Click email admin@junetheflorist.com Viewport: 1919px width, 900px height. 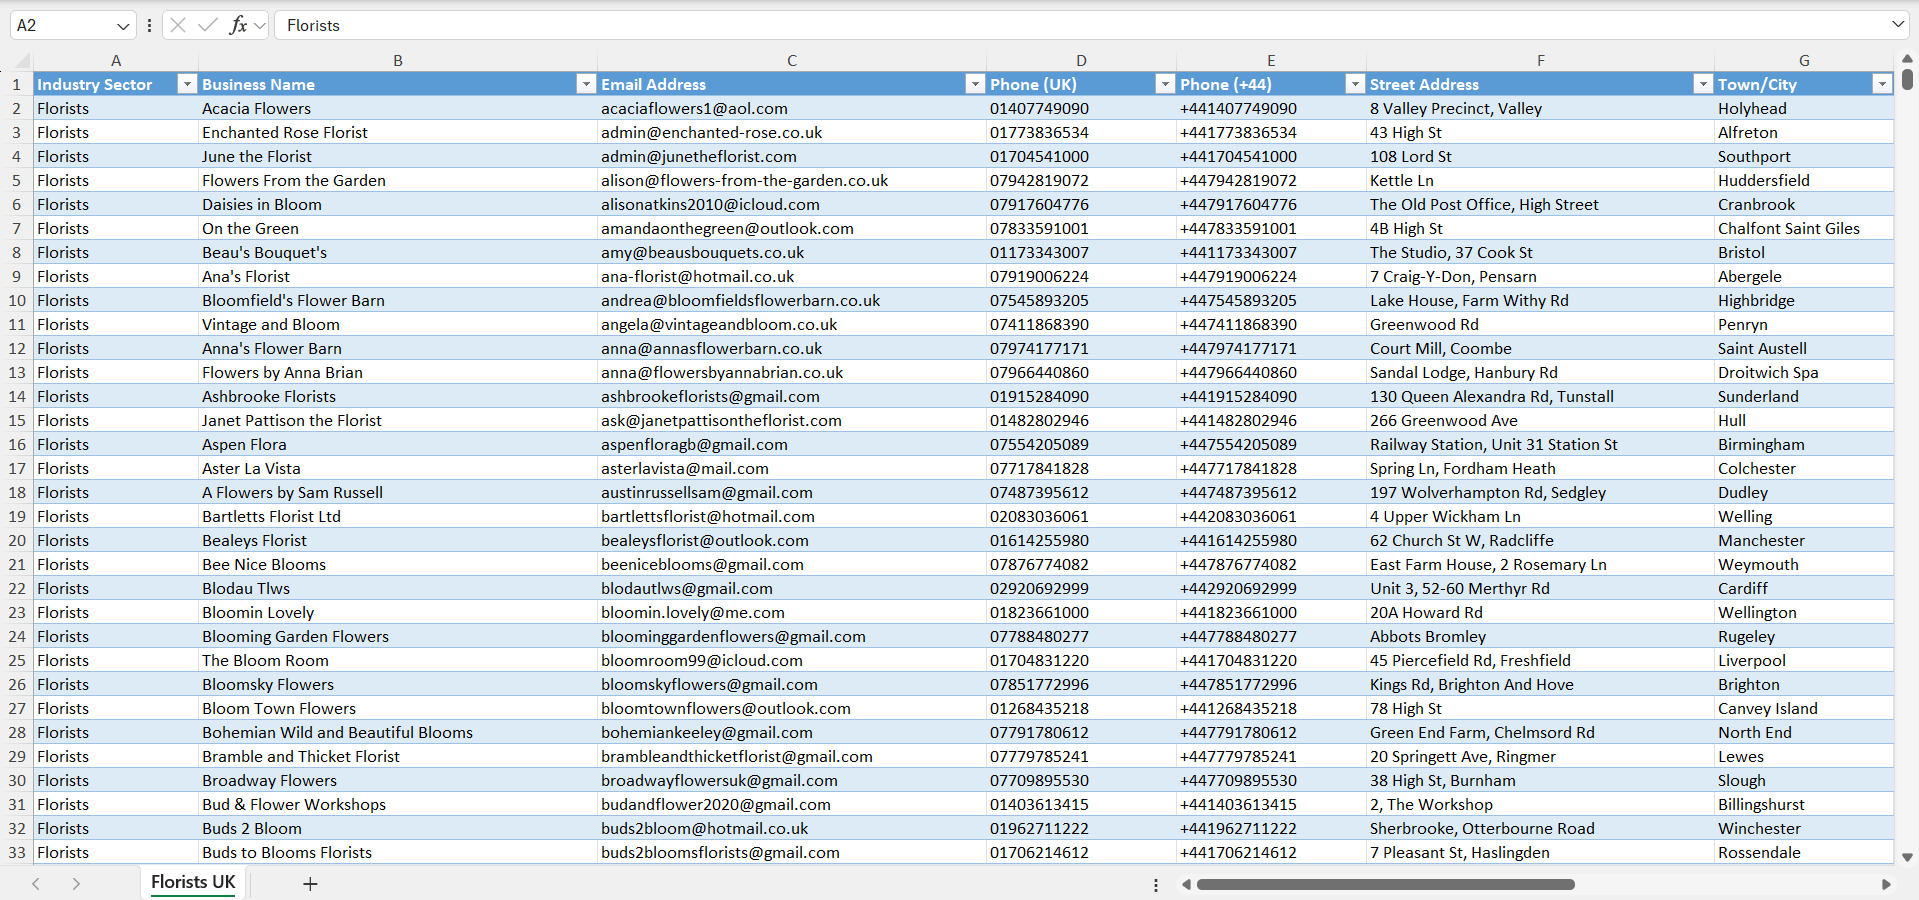point(792,156)
